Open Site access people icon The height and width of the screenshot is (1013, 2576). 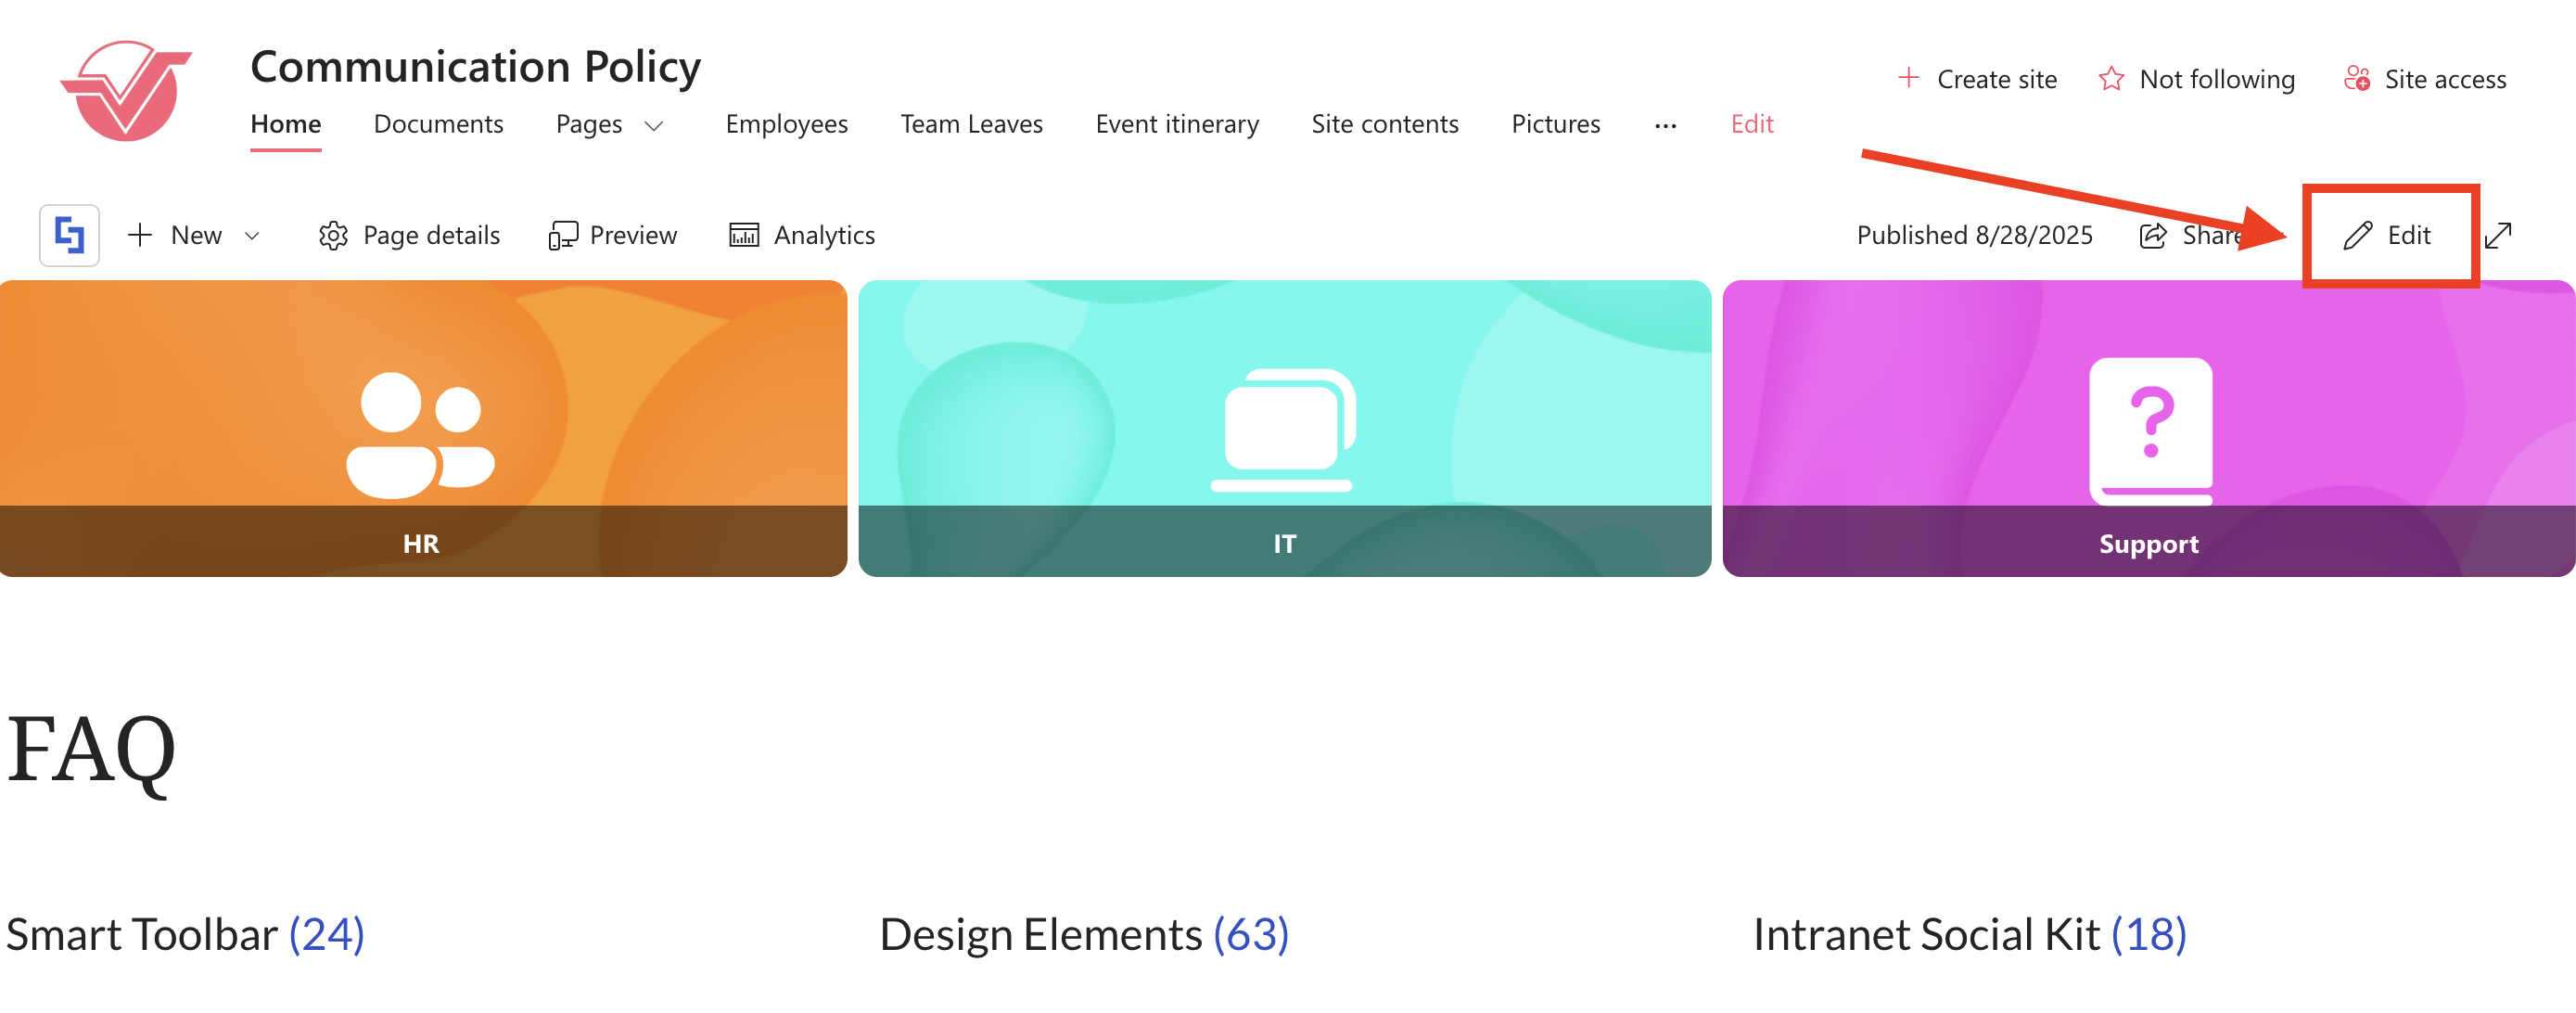(2357, 79)
